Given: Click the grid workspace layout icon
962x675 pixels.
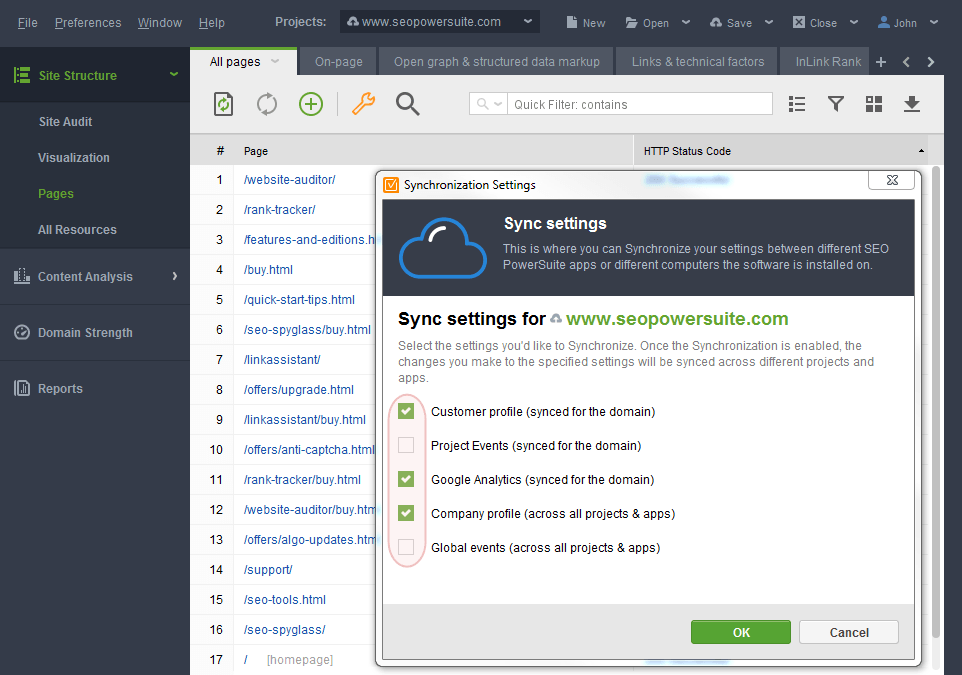Looking at the screenshot, I should tap(874, 104).
